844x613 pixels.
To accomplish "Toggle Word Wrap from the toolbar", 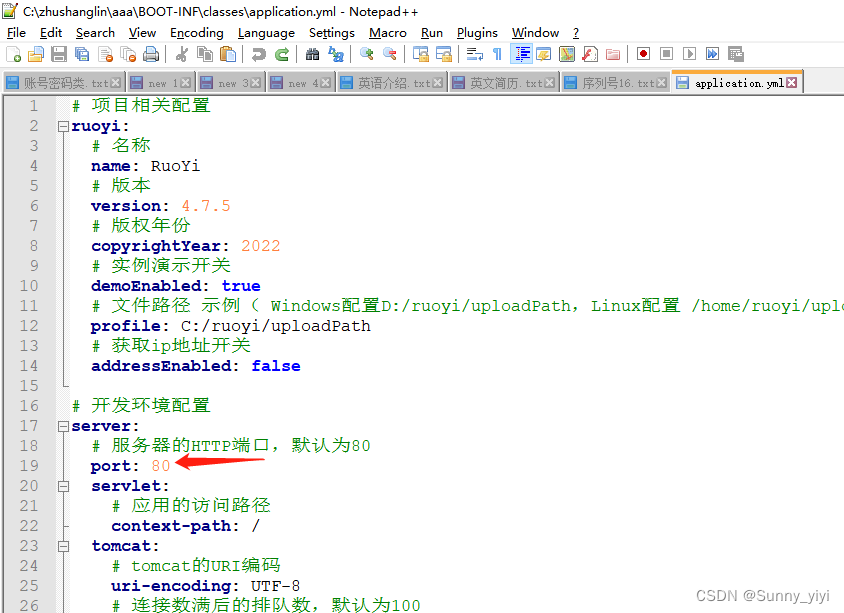I will (x=474, y=54).
